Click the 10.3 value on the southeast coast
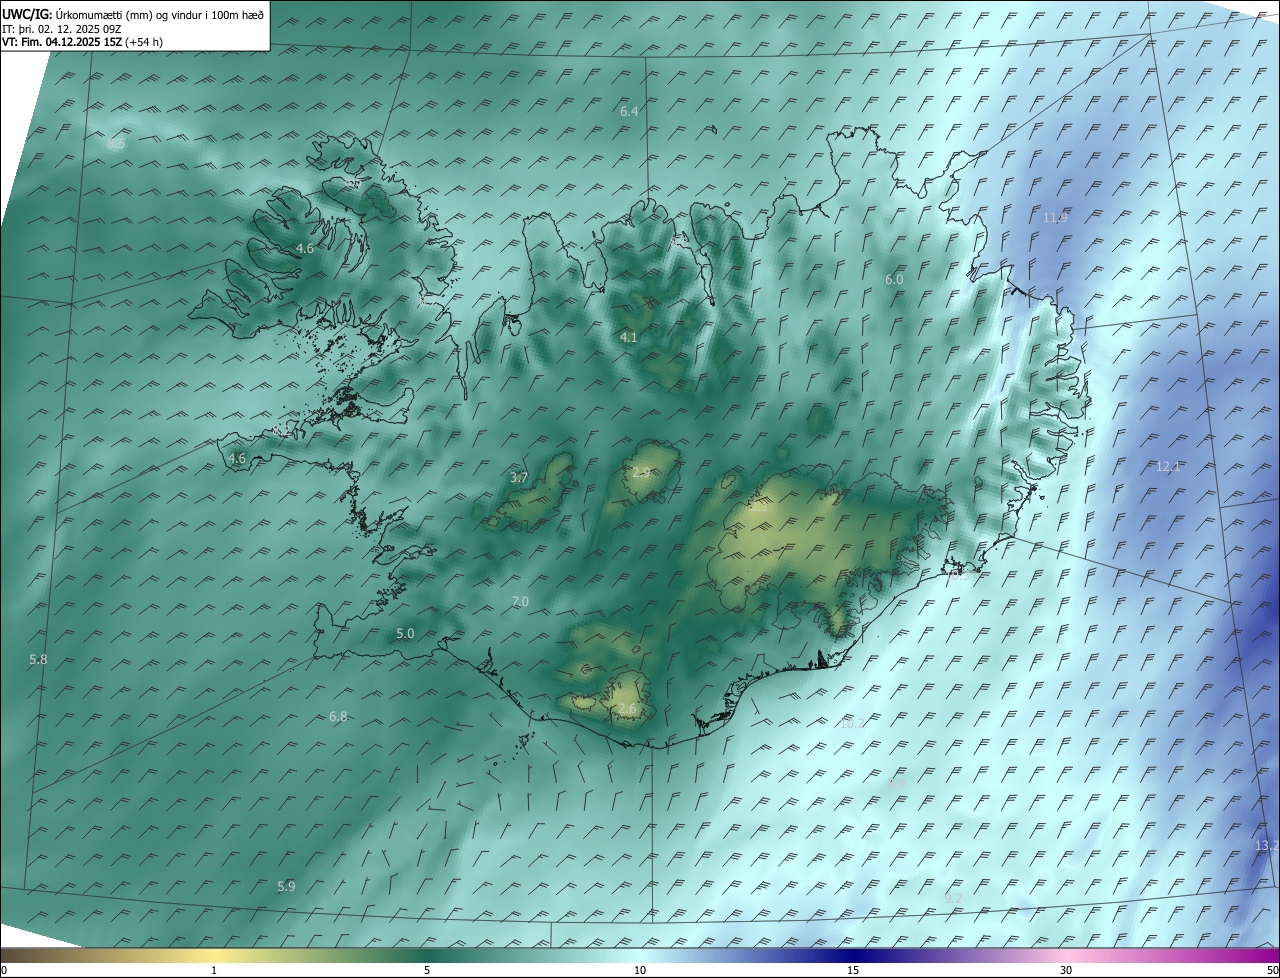This screenshot has width=1280, height=978. point(958,576)
